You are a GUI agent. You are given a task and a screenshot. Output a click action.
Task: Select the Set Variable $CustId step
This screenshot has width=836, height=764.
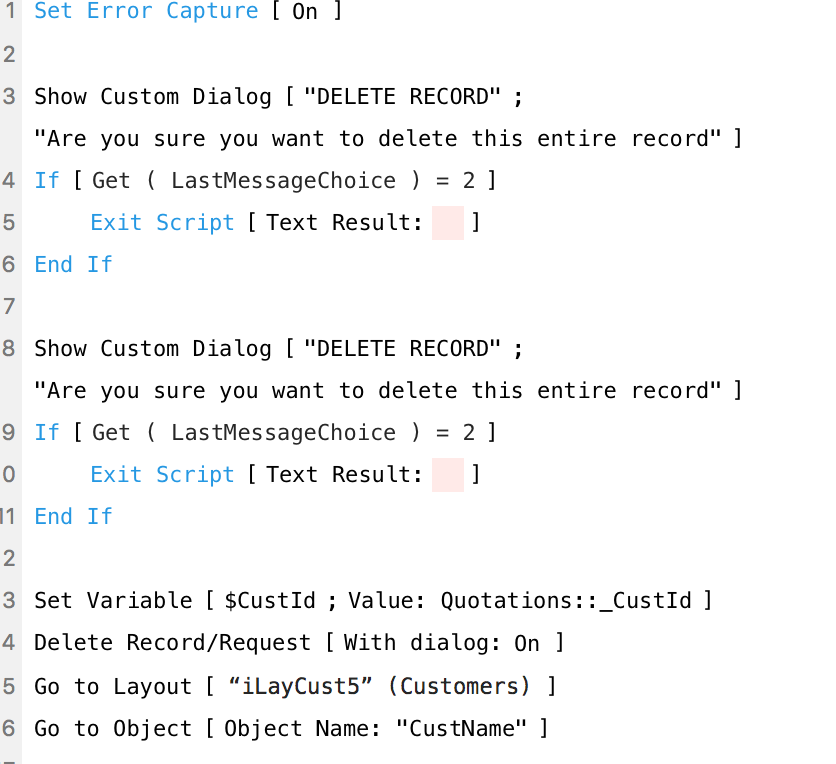[373, 601]
